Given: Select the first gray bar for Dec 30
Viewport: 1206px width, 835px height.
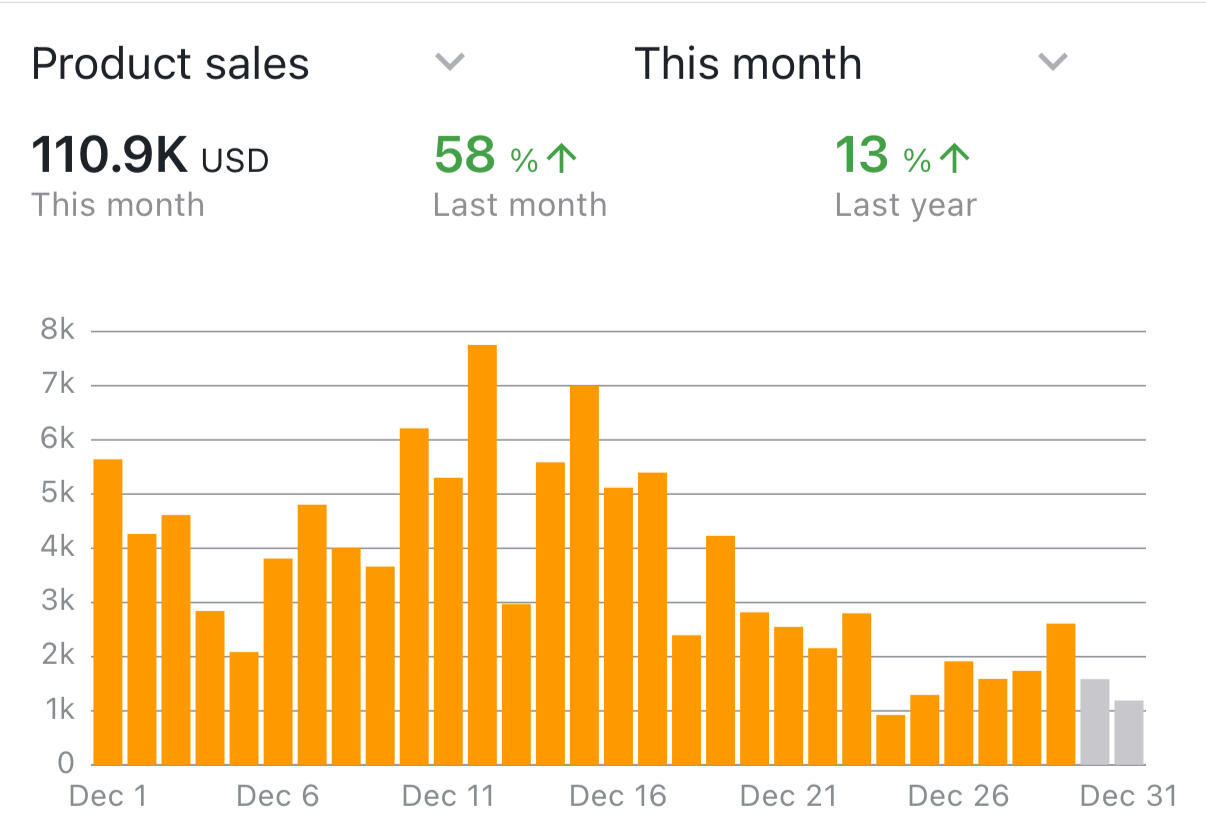Looking at the screenshot, I should (x=1095, y=721).
